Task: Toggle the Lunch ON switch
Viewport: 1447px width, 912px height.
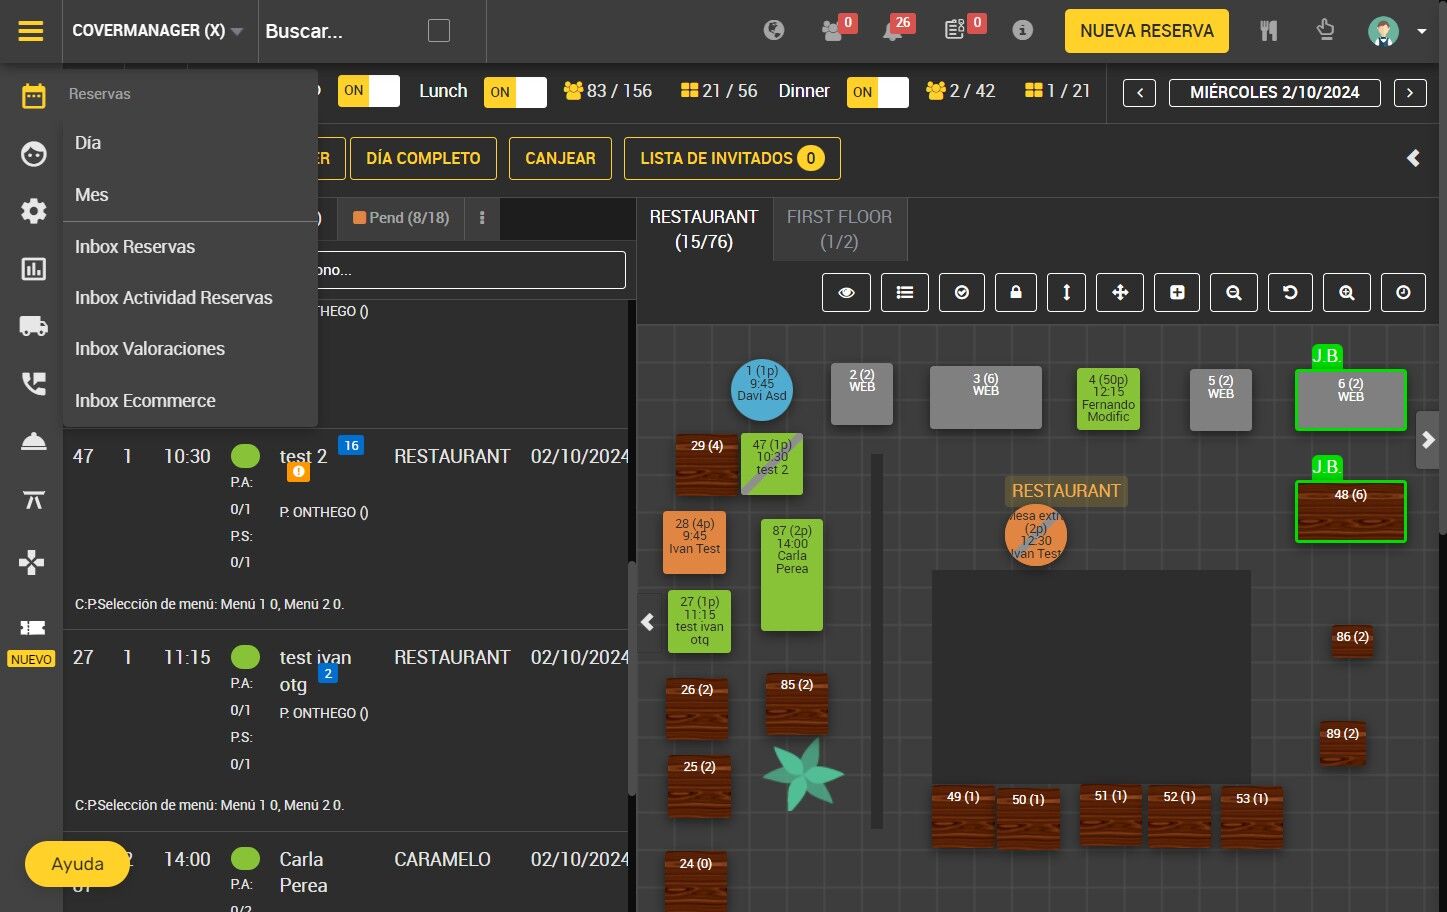Action: pos(515,91)
